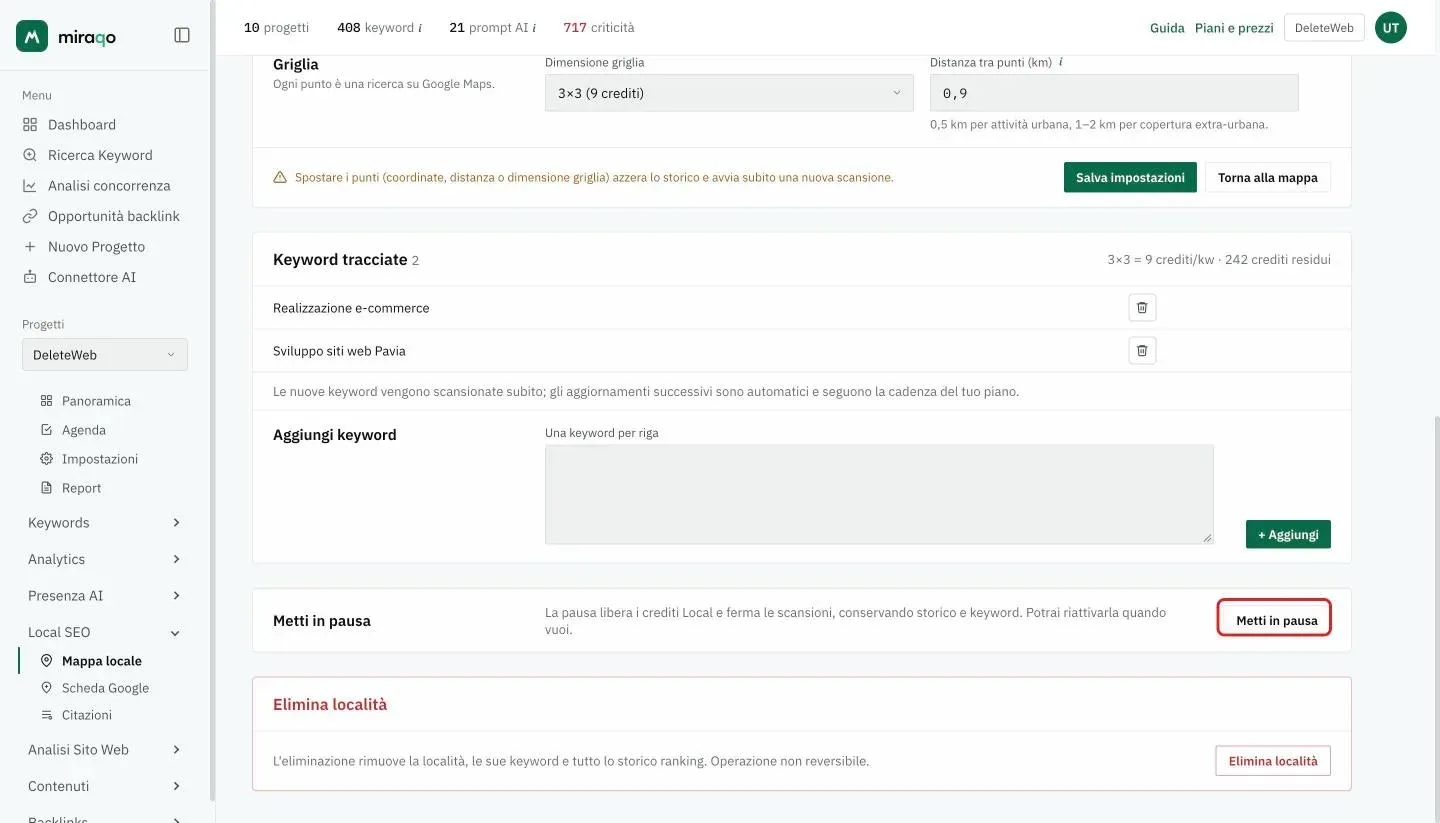Open Piani e prezzi
Screen dimensions: 1440x823
(x=1234, y=28)
